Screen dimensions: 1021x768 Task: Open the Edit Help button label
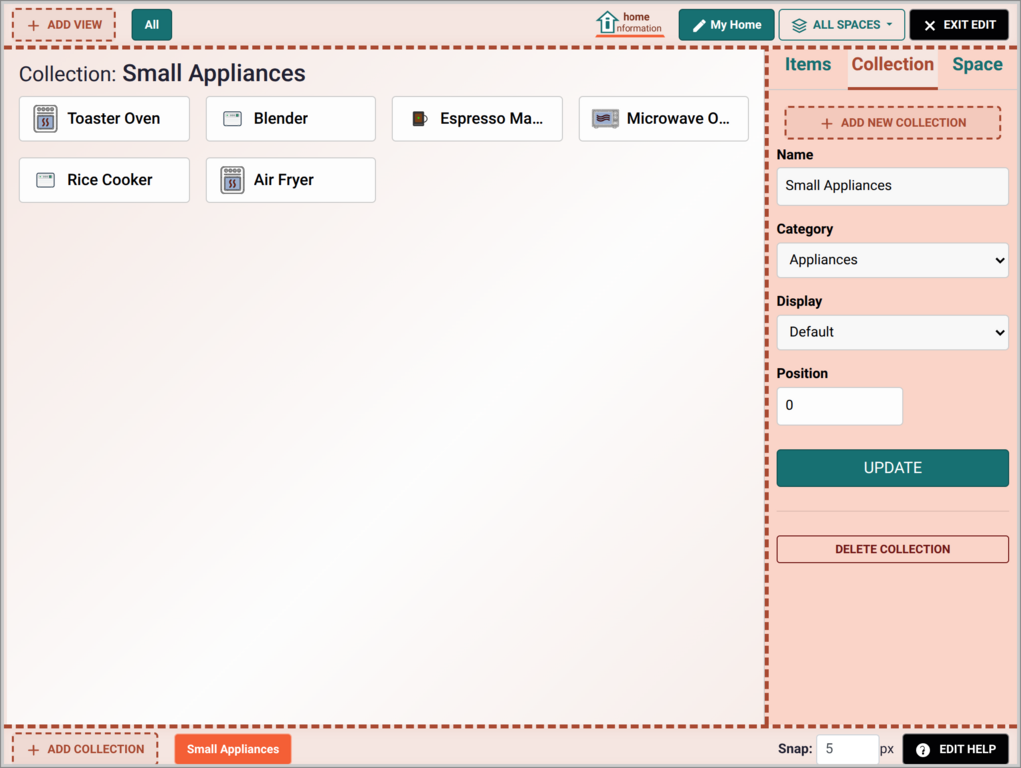(967, 749)
